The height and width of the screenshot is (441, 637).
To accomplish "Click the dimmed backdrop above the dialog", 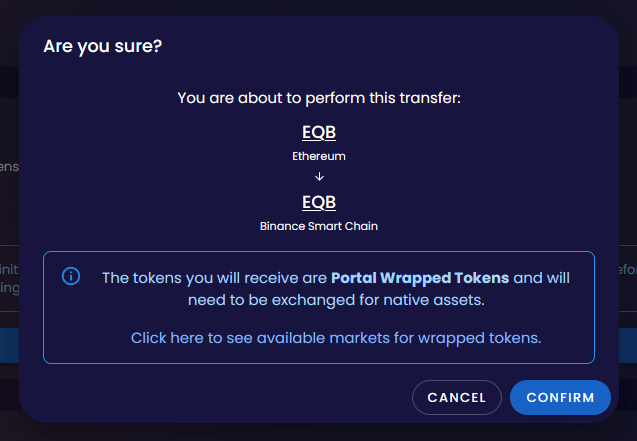I will point(318,7).
